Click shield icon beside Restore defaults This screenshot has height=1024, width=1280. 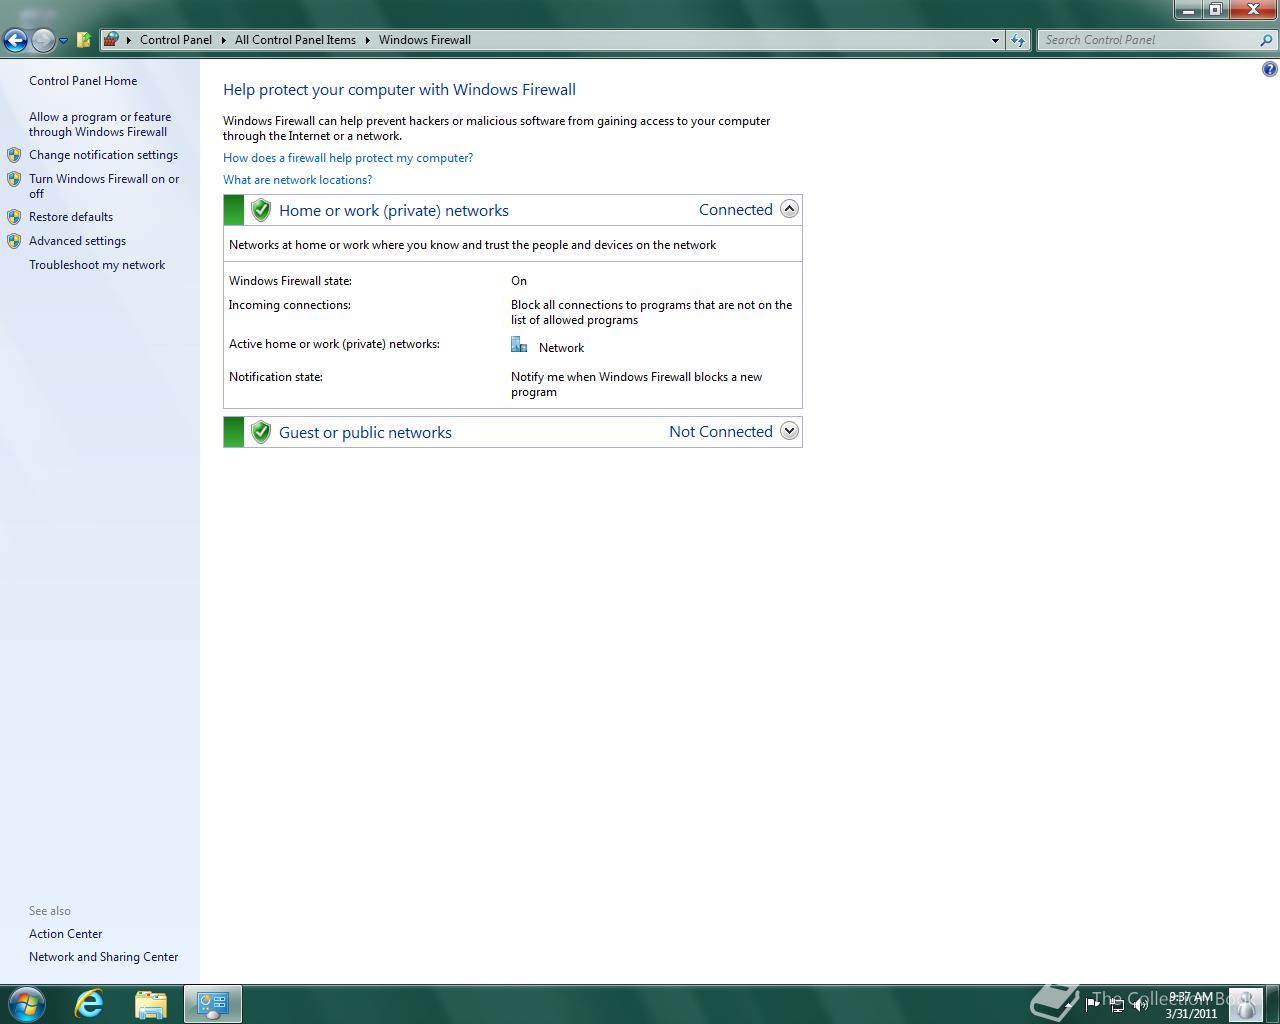coord(14,217)
